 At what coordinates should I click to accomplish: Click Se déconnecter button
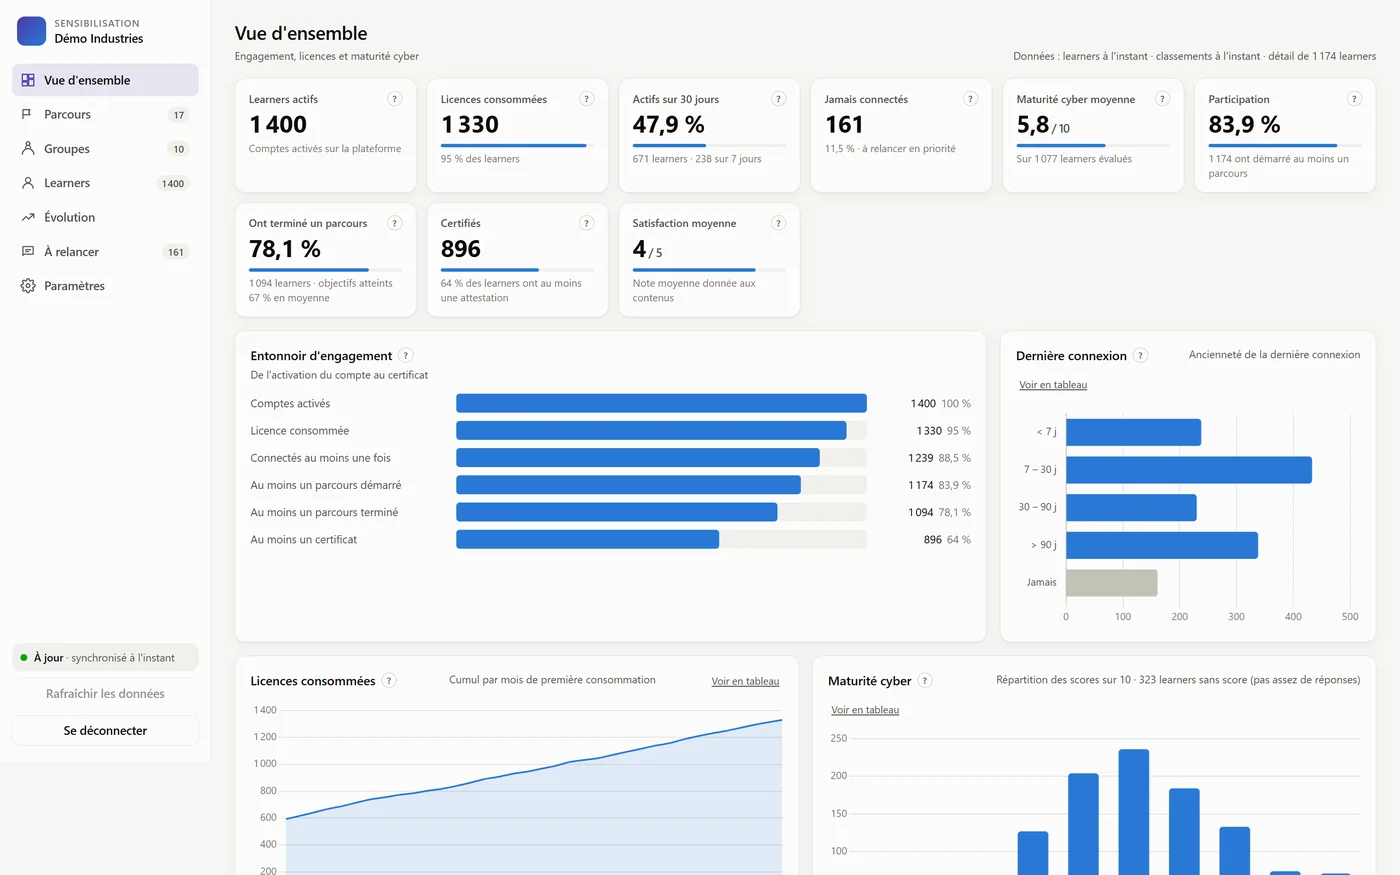click(105, 730)
